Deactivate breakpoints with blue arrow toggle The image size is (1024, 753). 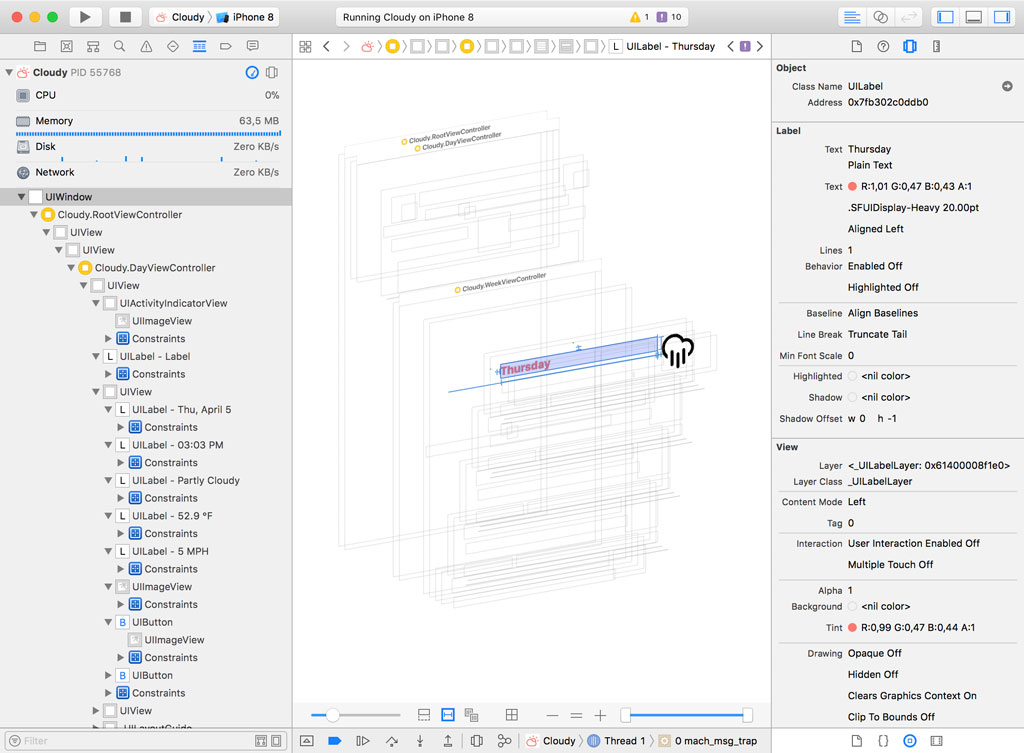click(334, 740)
